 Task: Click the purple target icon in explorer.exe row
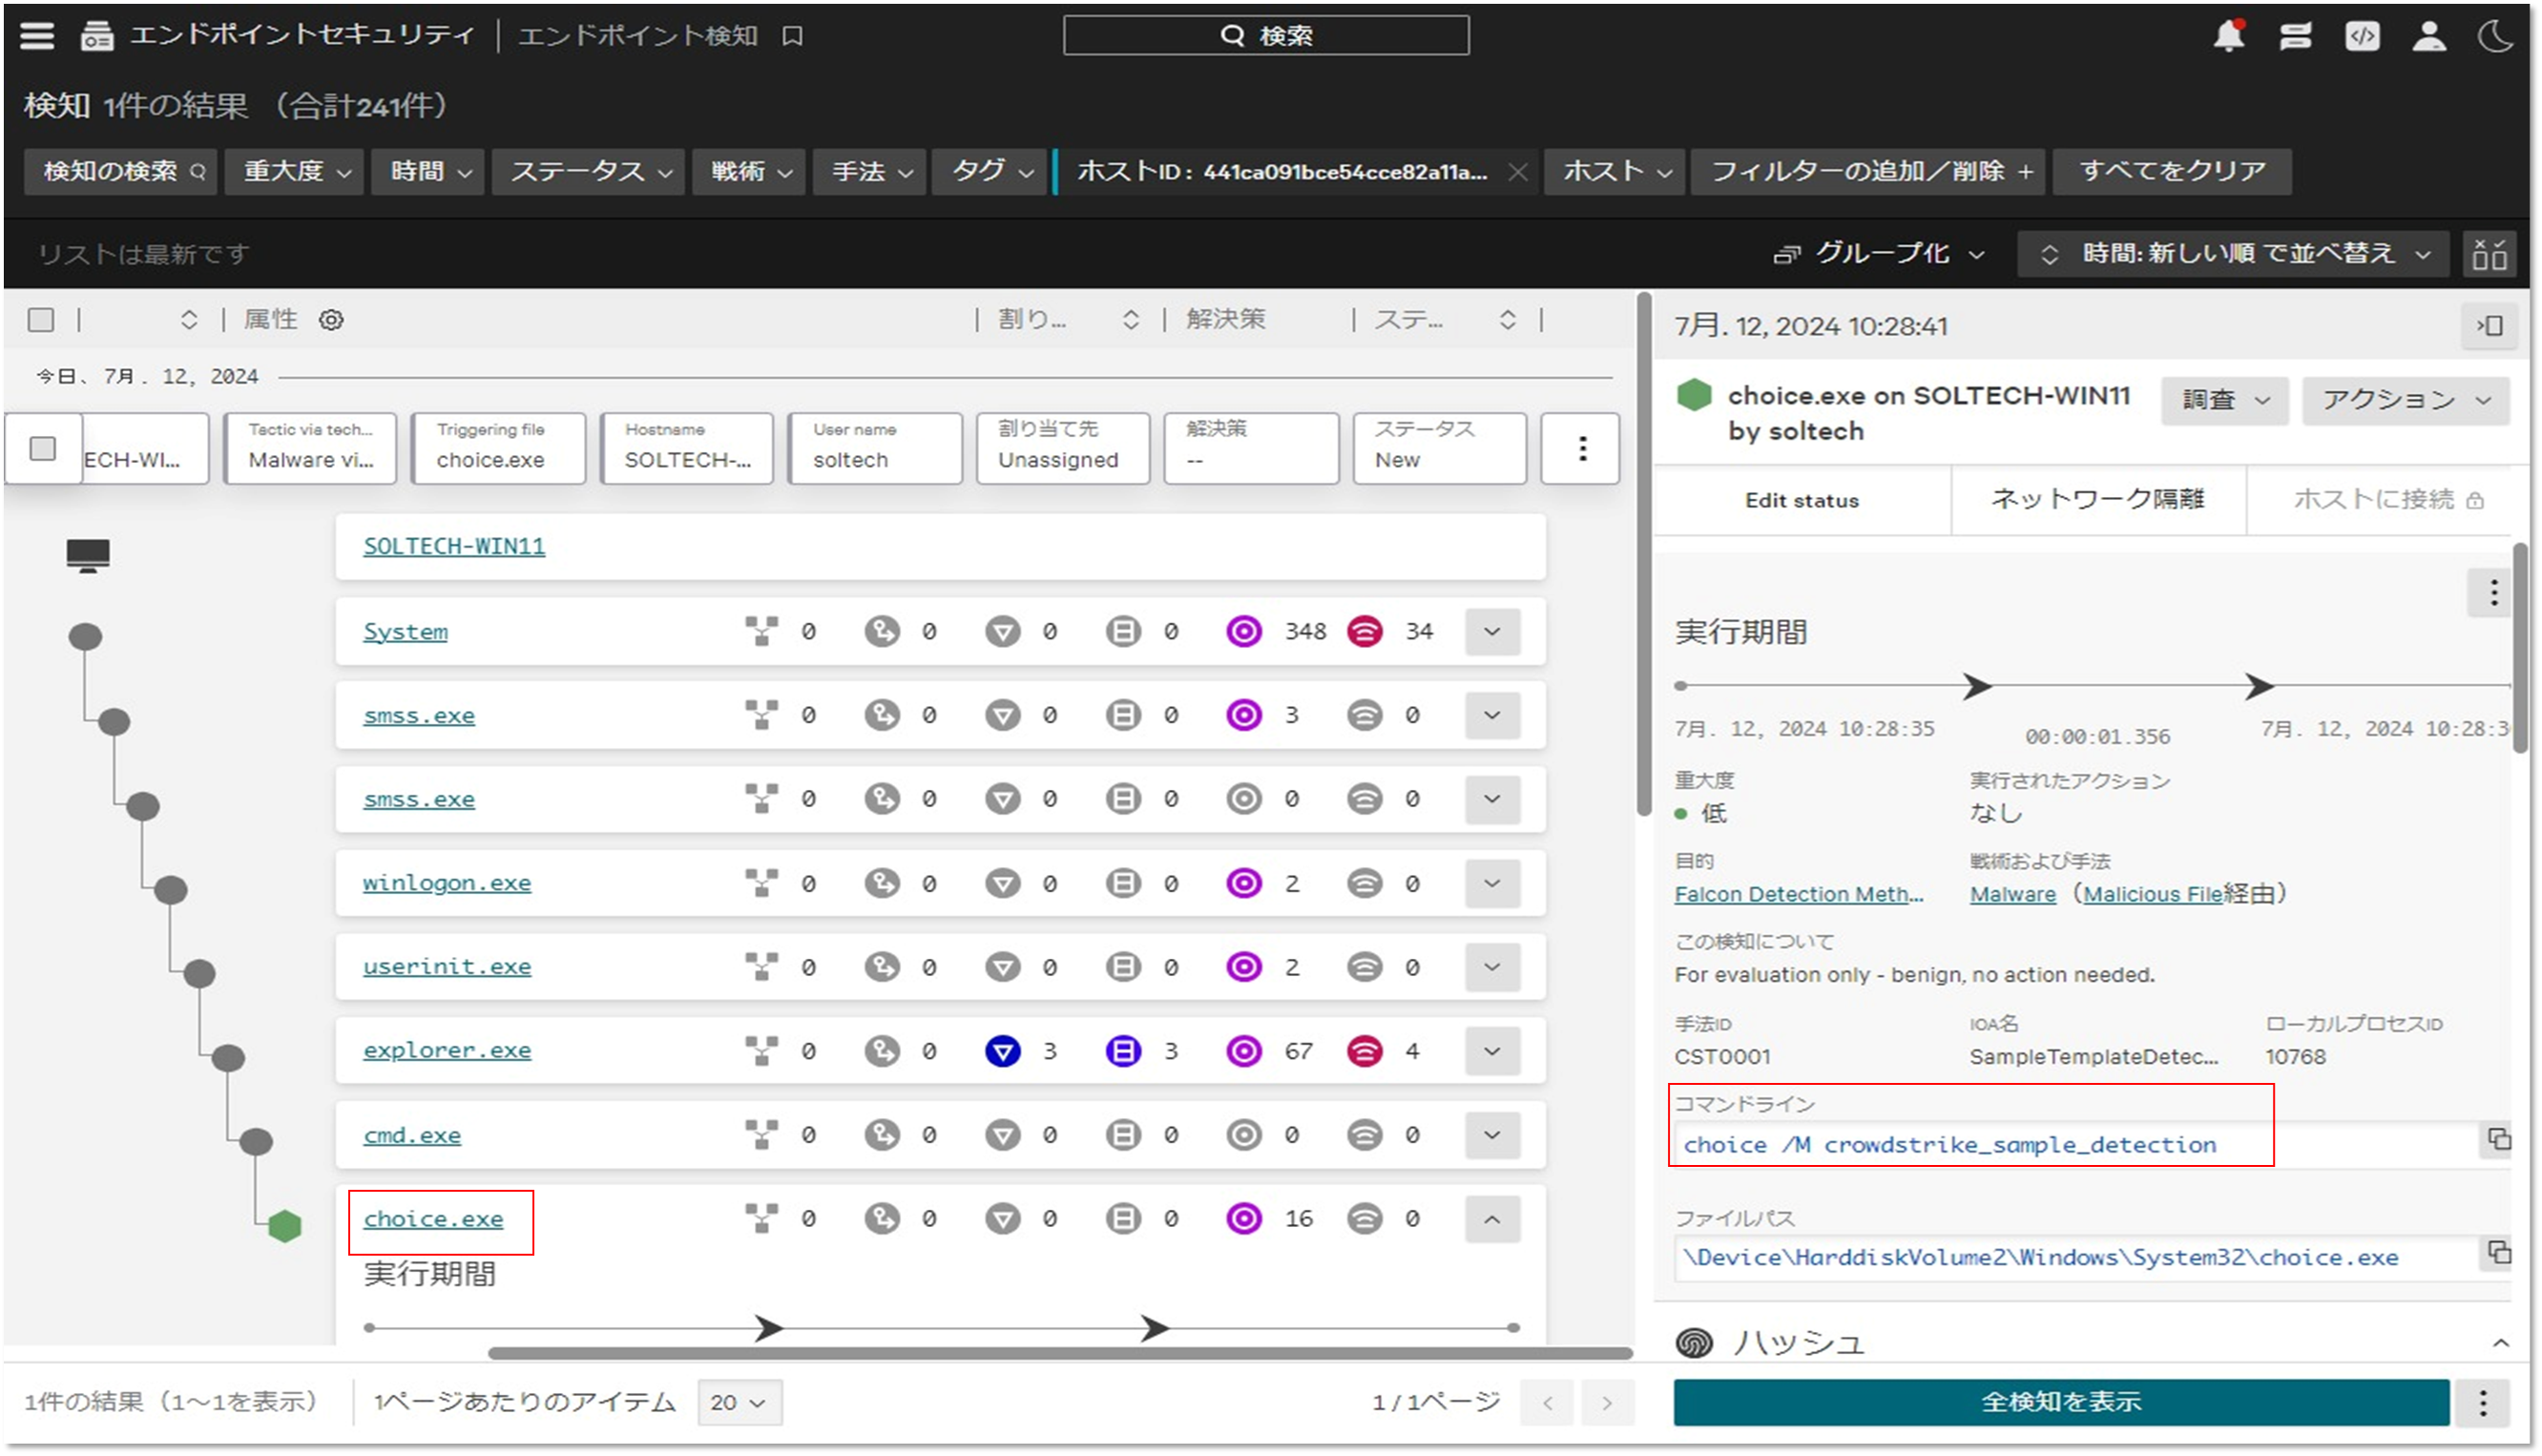[x=1243, y=1051]
